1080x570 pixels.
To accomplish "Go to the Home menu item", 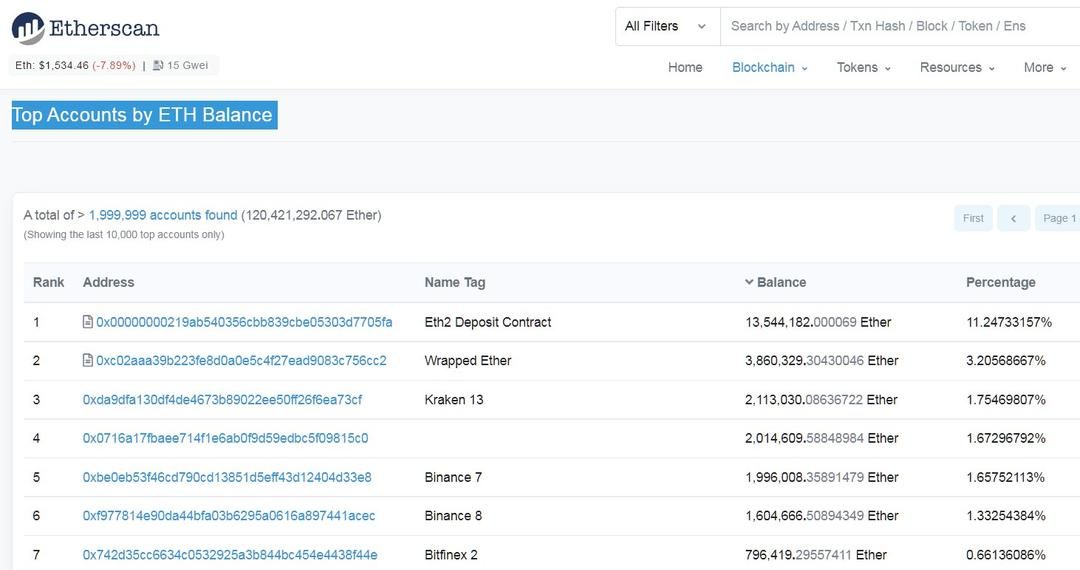I will (685, 67).
